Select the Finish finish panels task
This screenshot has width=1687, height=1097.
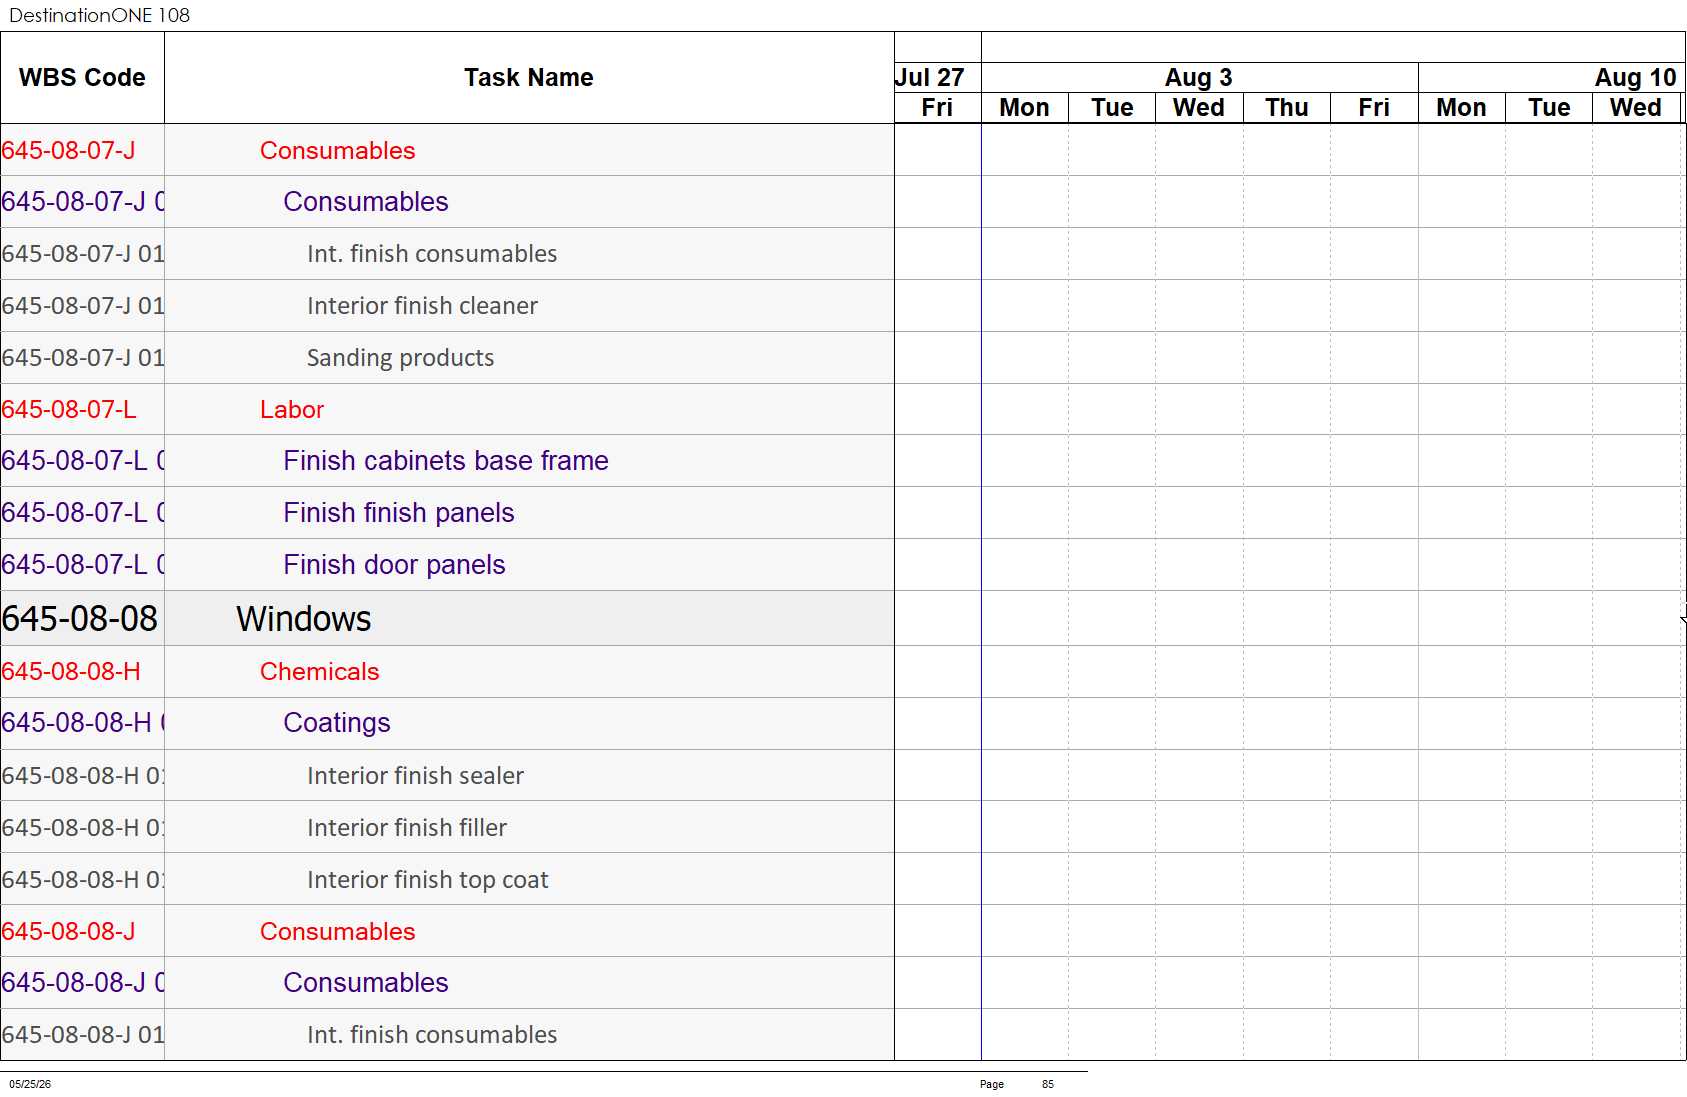click(399, 513)
